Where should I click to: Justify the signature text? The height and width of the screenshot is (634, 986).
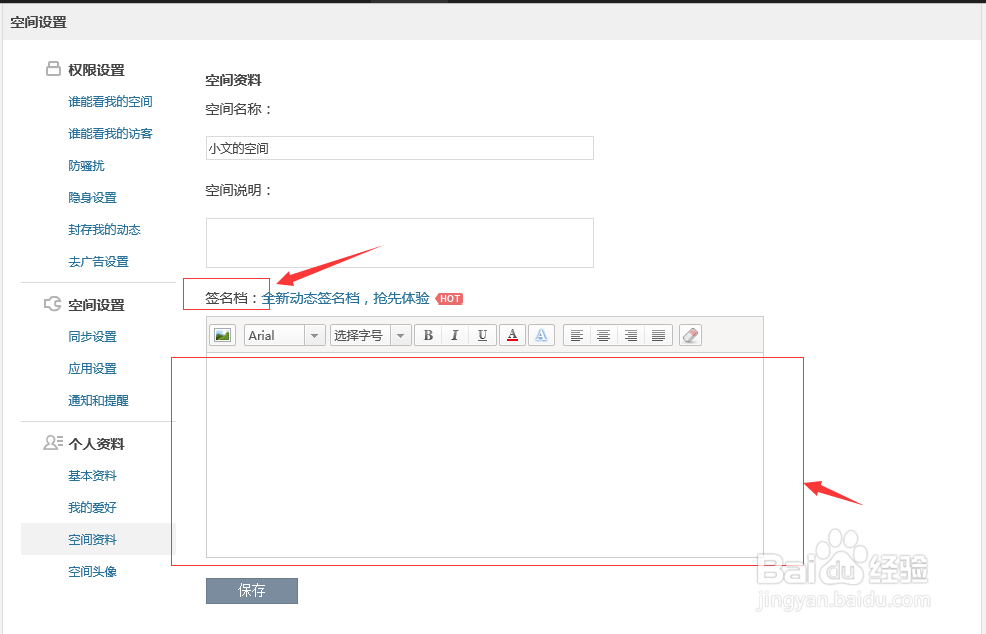tap(658, 335)
